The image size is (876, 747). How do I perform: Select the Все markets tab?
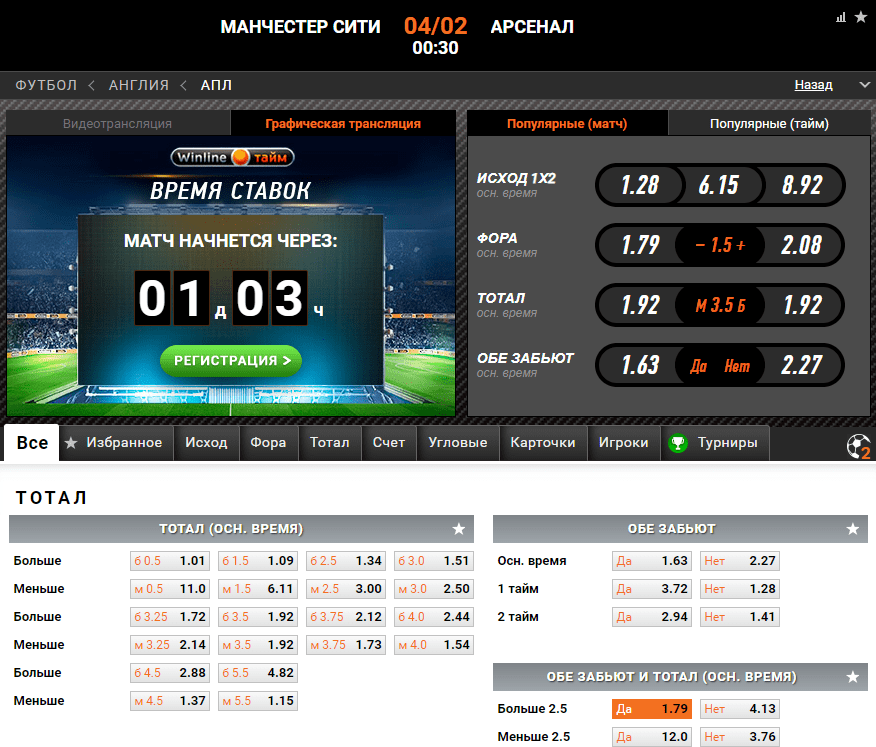(32, 443)
